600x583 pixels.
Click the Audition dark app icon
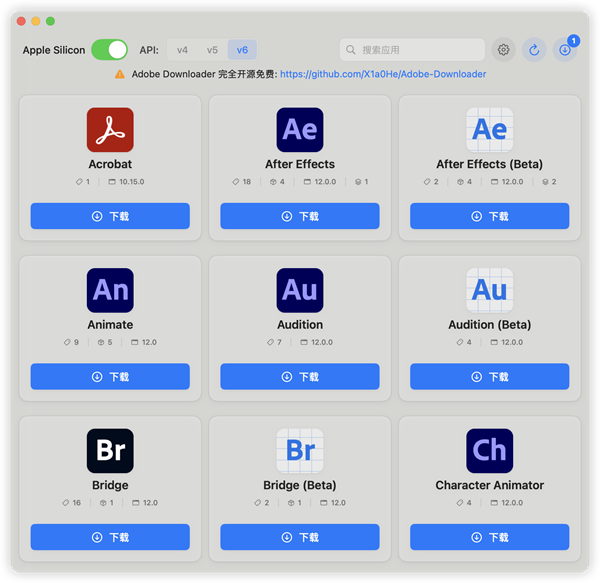[x=300, y=290]
